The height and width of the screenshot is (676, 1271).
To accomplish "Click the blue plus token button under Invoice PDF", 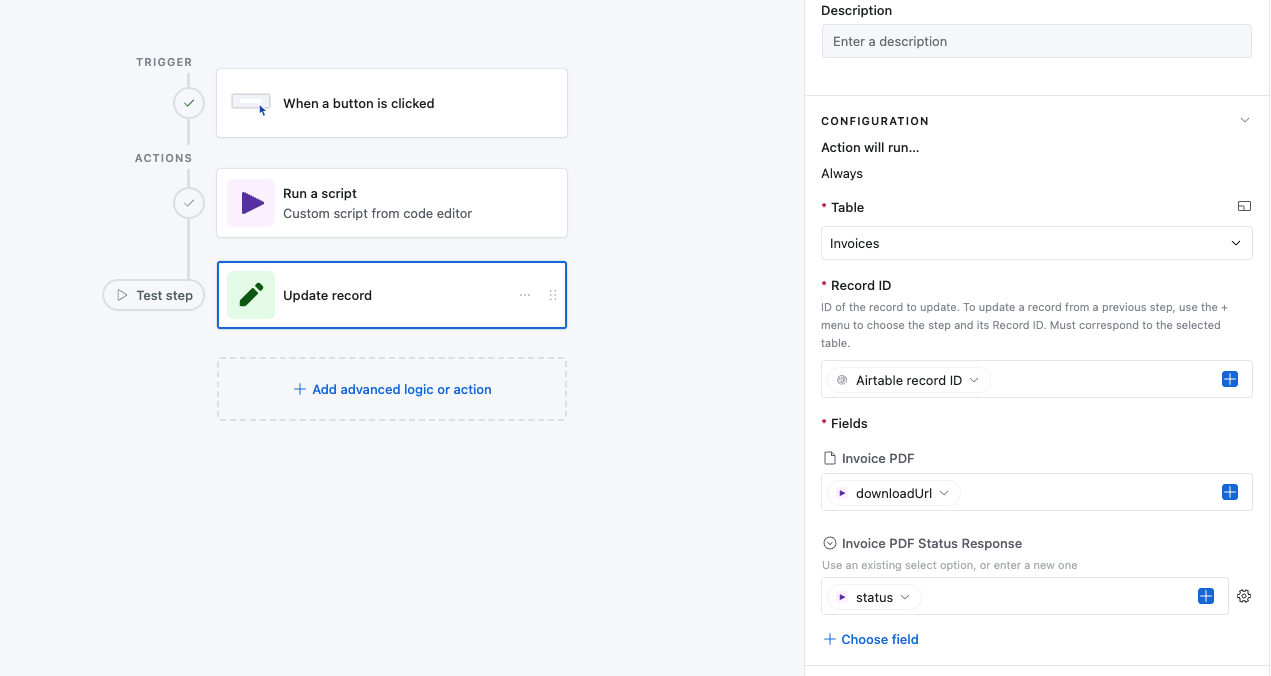I will point(1229,491).
